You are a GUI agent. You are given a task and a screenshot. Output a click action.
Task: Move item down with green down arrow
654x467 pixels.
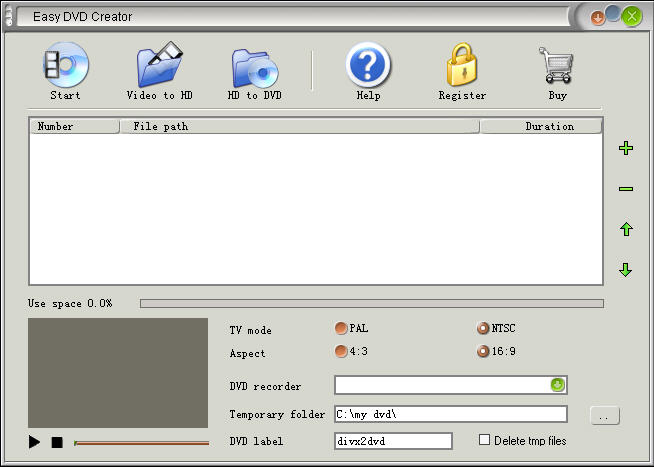click(x=626, y=270)
